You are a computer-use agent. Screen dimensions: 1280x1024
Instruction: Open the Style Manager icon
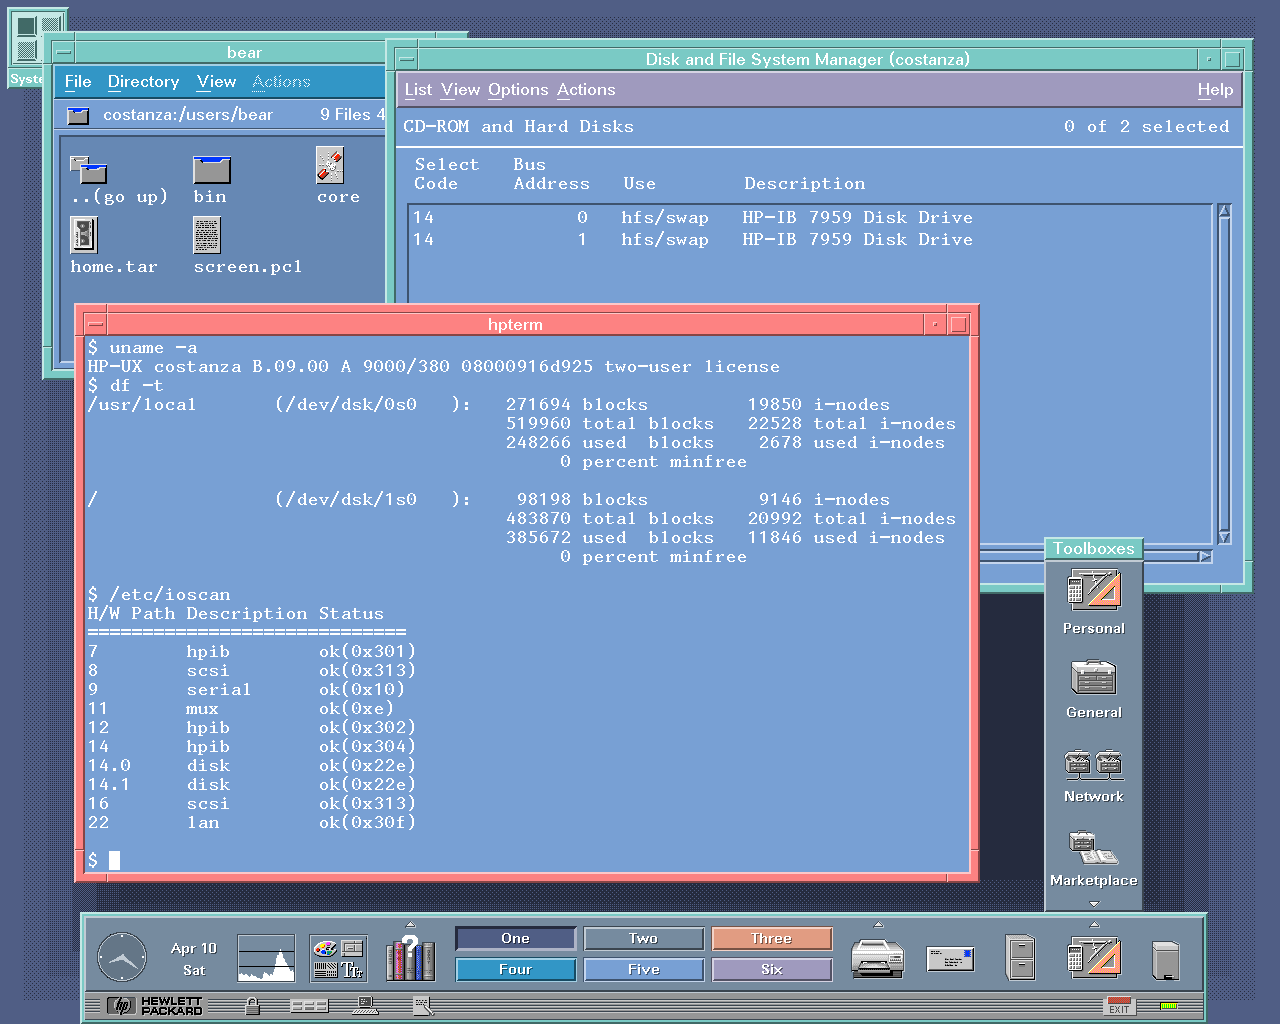(339, 958)
